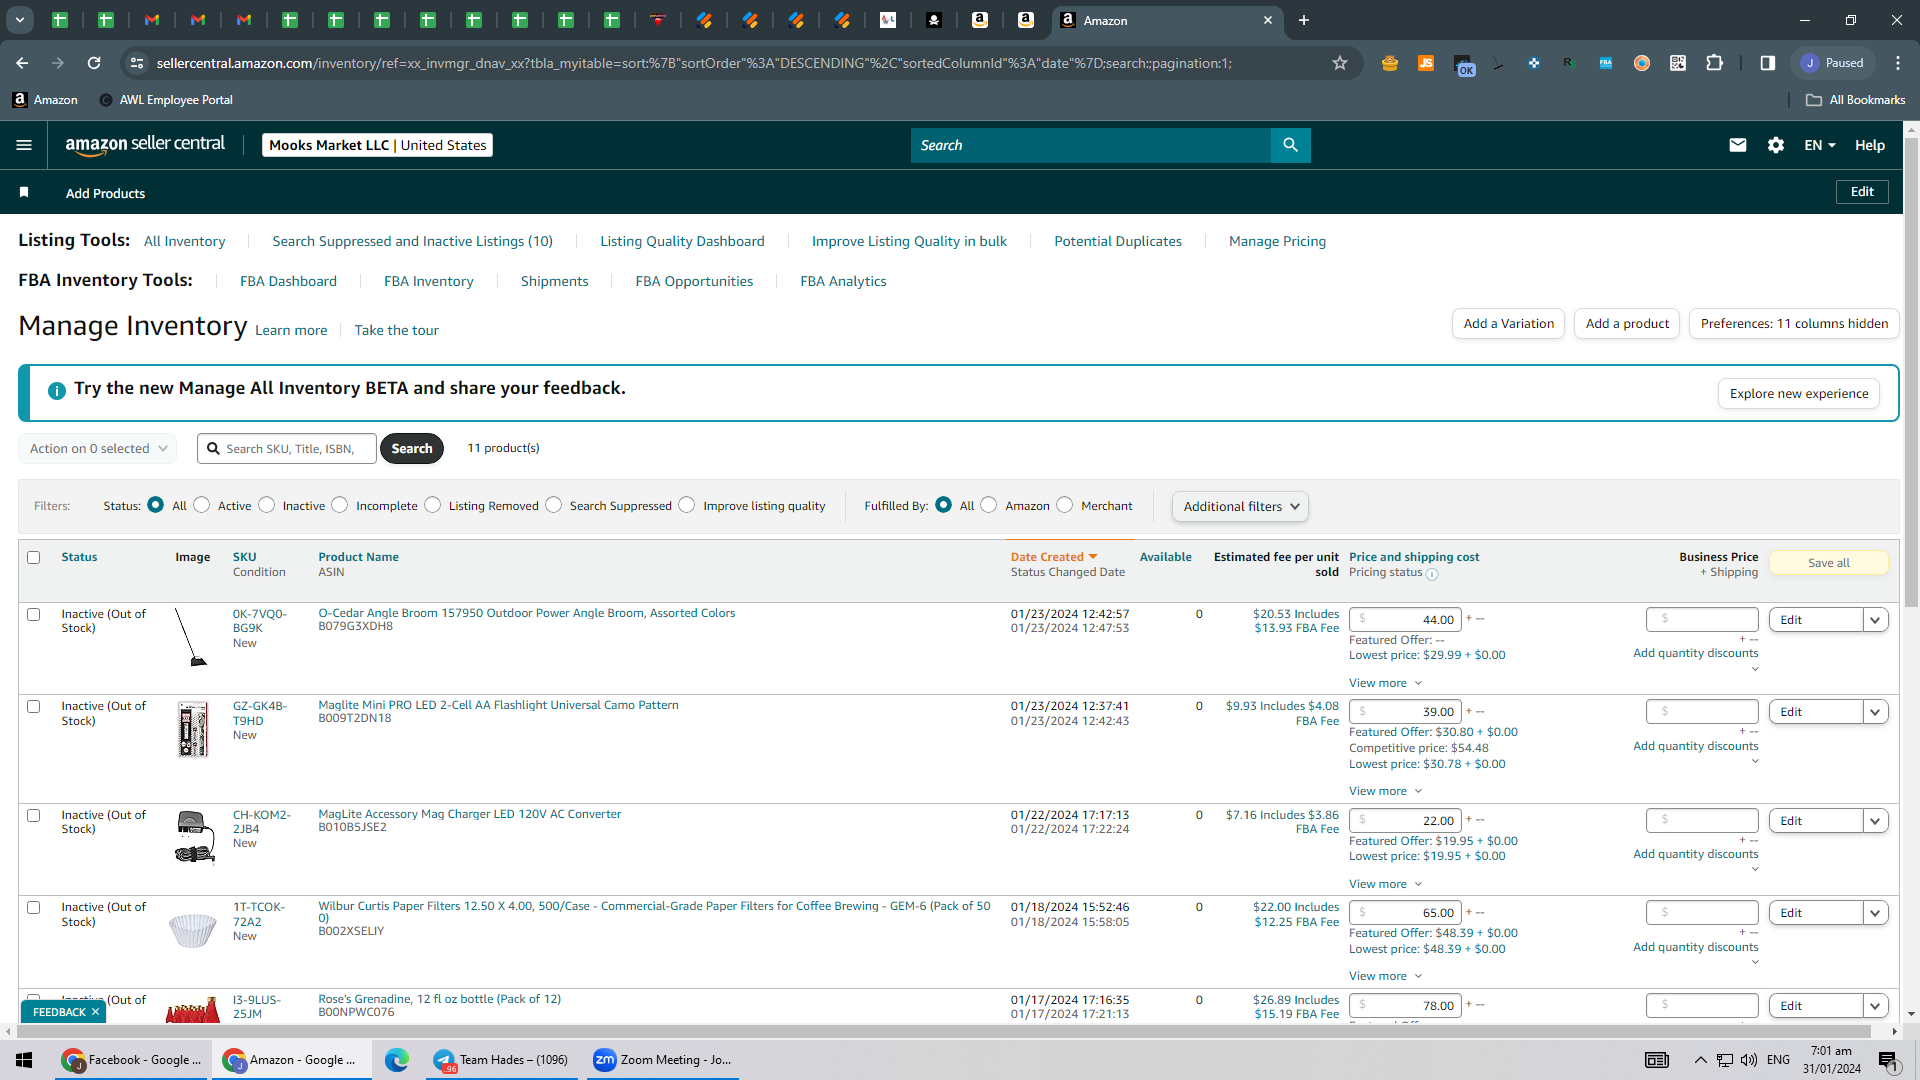Screen dimensions: 1920x1080
Task: Select the Active status filter radio
Action: tap(202, 505)
